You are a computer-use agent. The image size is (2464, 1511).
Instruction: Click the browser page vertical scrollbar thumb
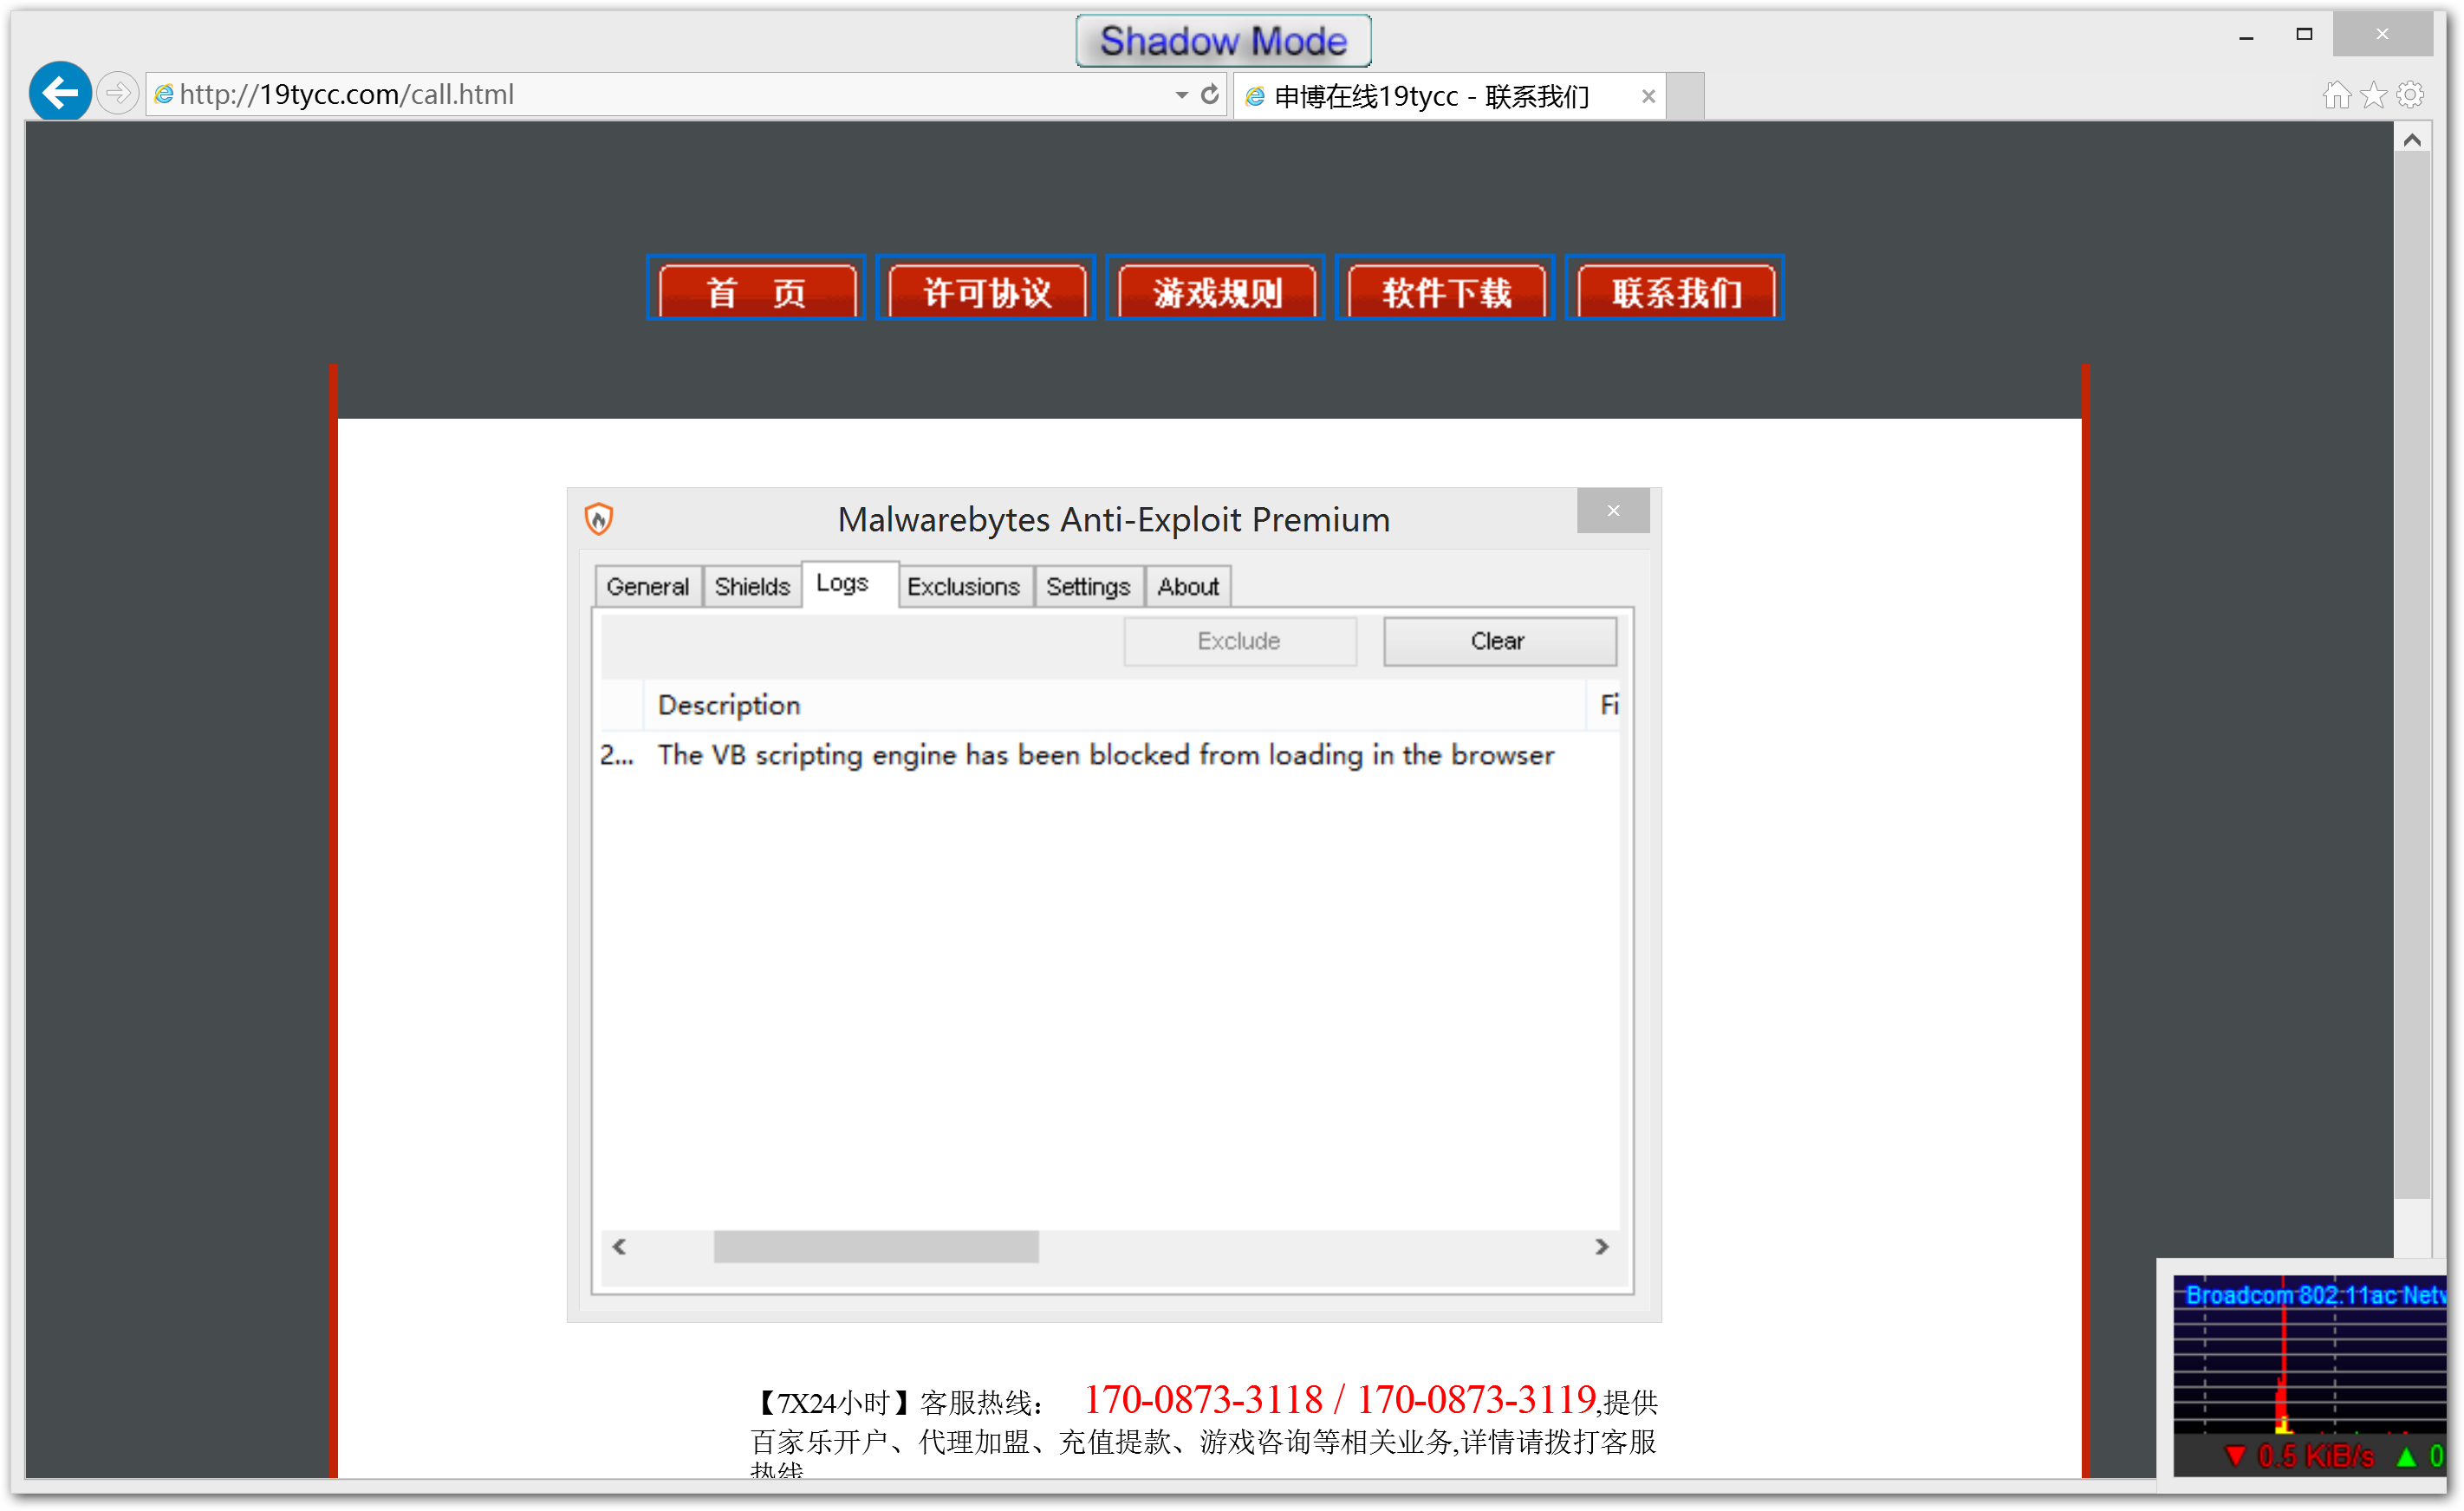coord(2411,677)
